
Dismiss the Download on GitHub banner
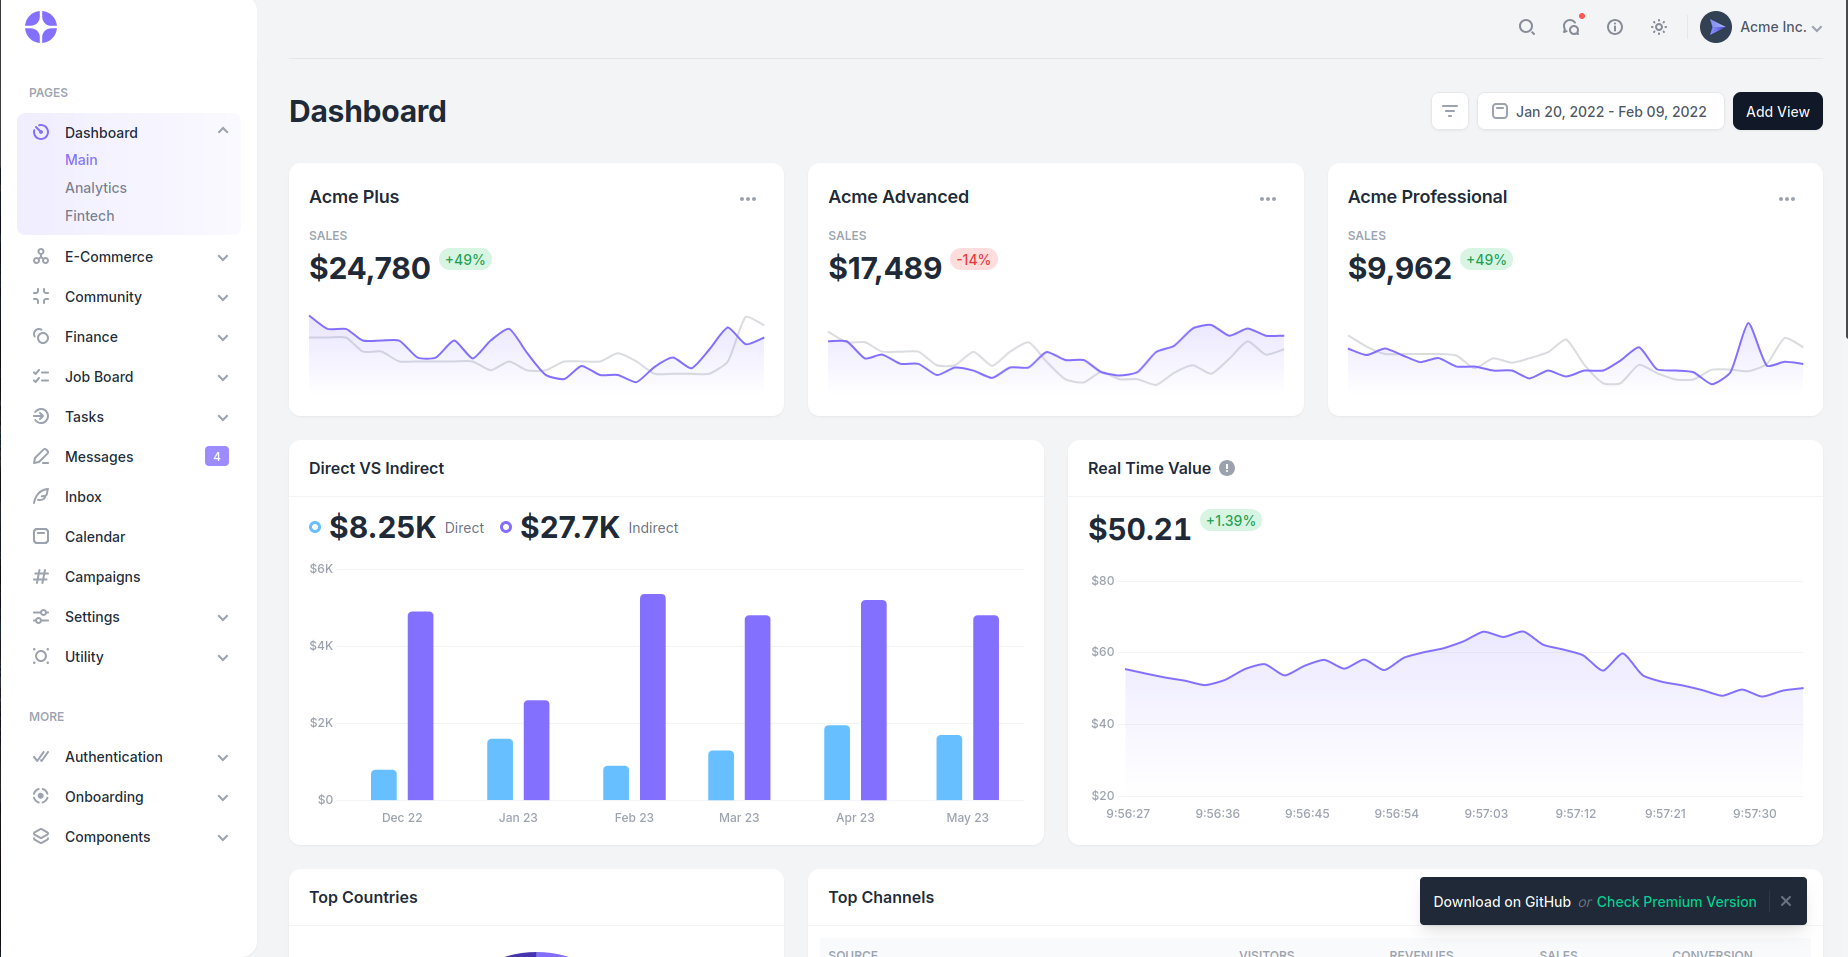point(1786,901)
